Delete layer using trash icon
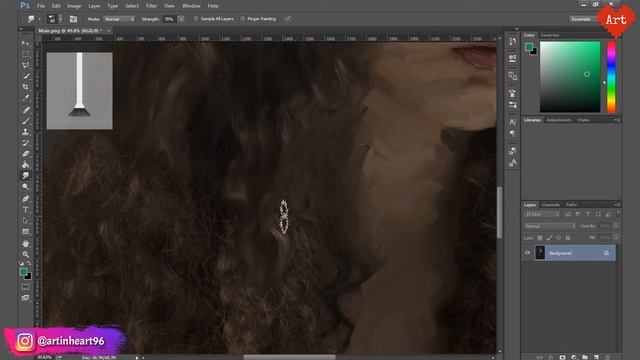The image size is (640, 360). (607, 357)
